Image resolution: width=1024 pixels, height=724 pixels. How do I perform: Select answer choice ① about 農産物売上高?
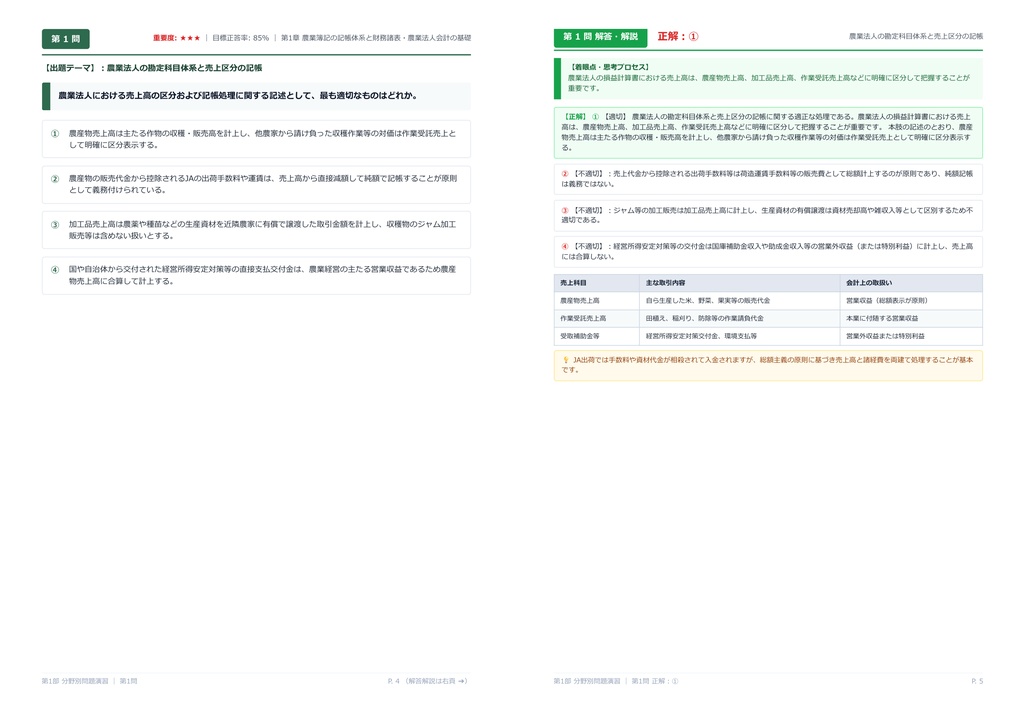pyautogui.click(x=257, y=139)
